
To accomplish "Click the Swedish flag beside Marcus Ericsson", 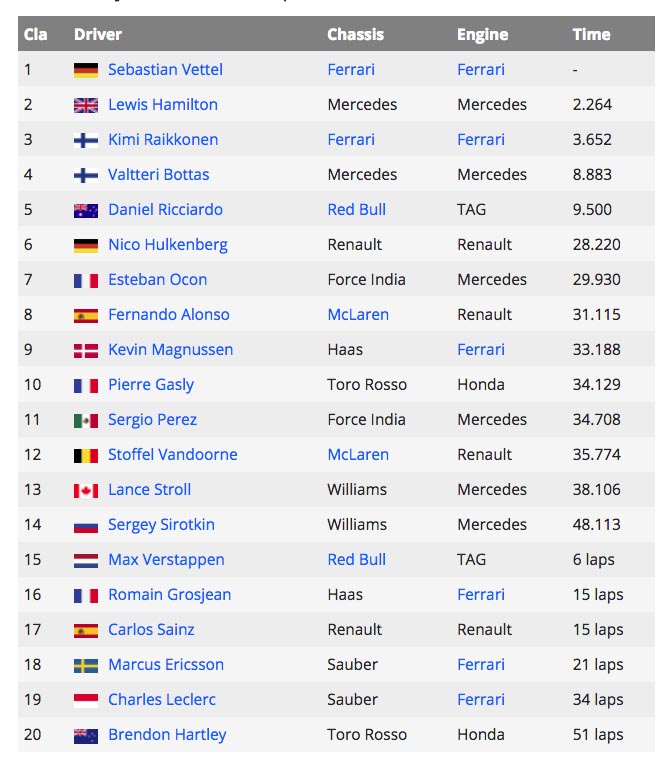I will [86, 665].
